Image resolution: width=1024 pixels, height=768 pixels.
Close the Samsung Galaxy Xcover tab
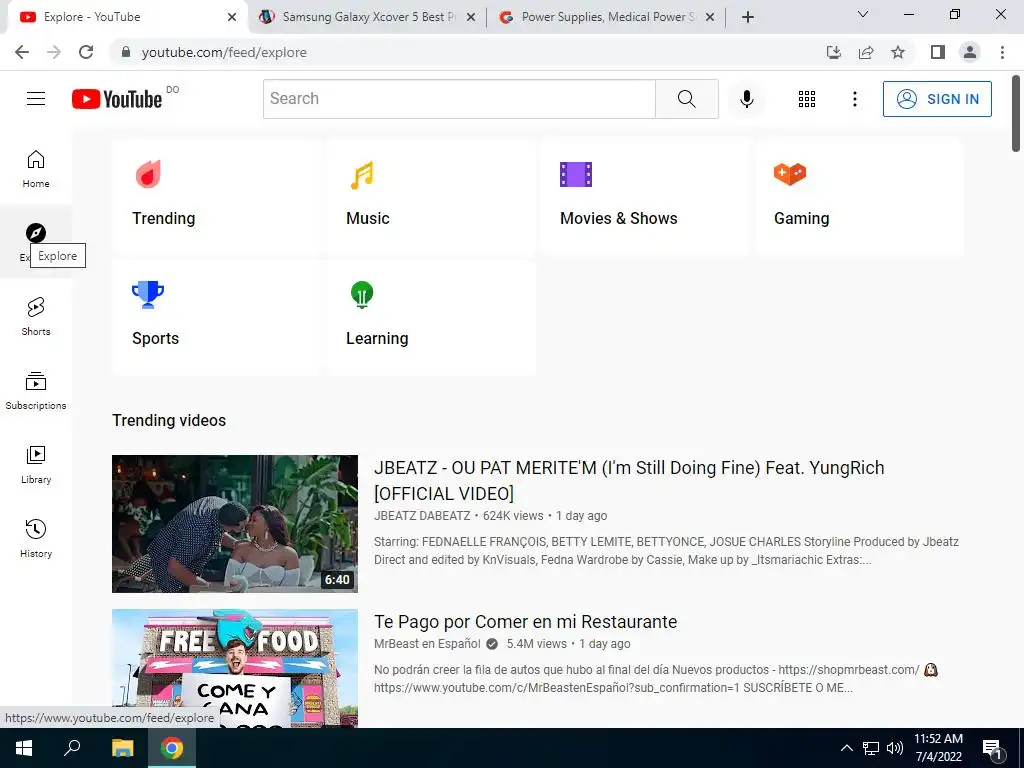tap(471, 17)
